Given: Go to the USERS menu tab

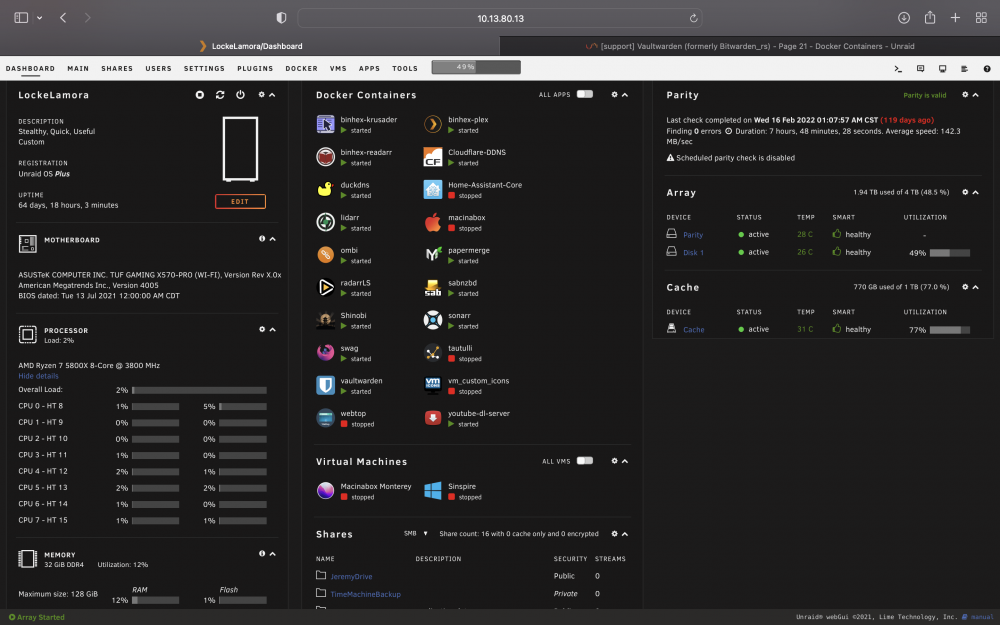Looking at the screenshot, I should click(x=158, y=68).
